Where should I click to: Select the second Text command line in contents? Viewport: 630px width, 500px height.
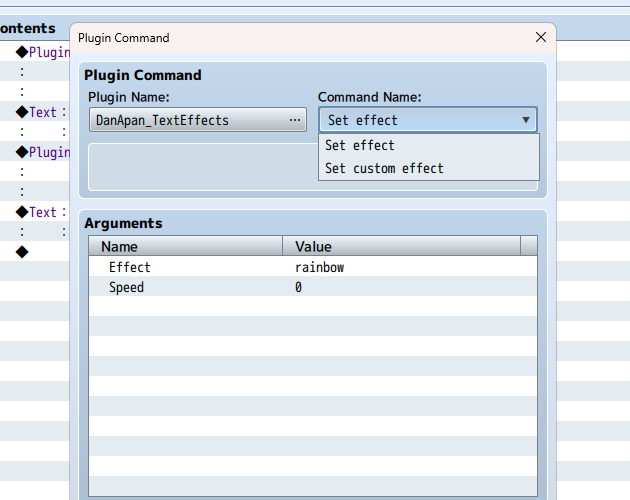pos(41,212)
